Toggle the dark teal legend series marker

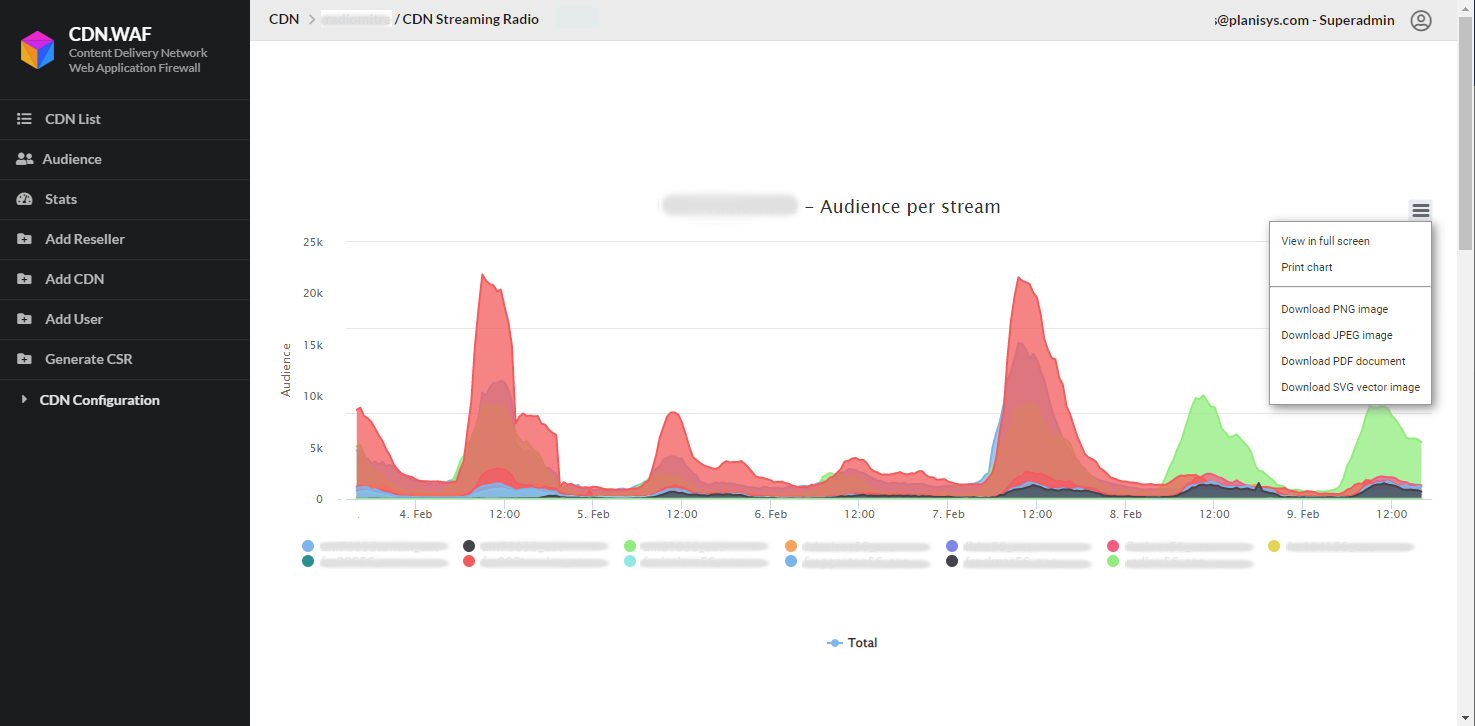coord(308,562)
